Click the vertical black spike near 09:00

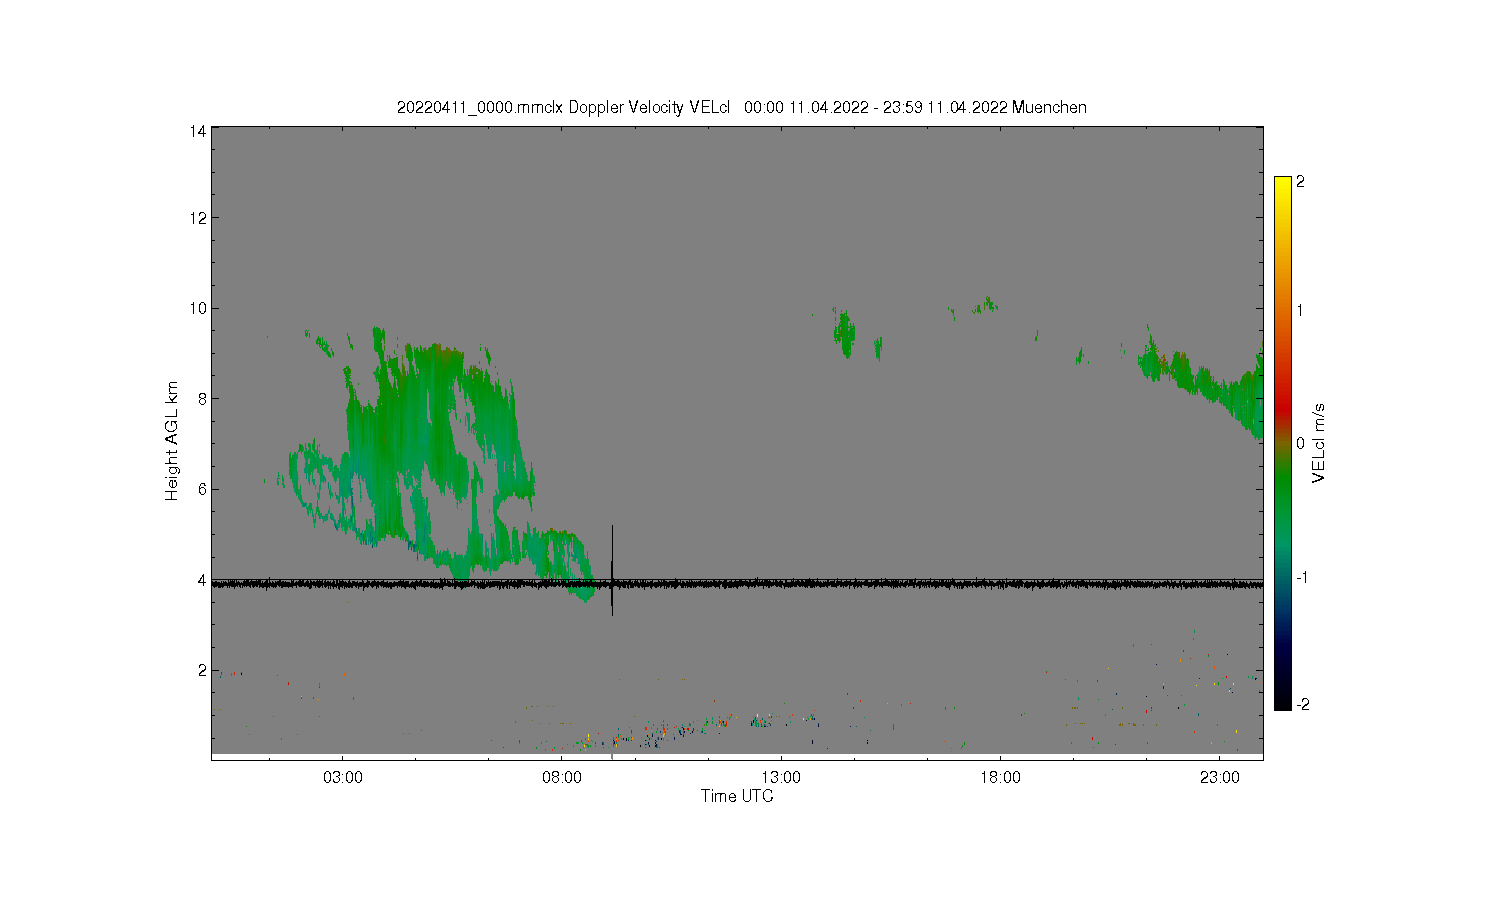(x=612, y=570)
